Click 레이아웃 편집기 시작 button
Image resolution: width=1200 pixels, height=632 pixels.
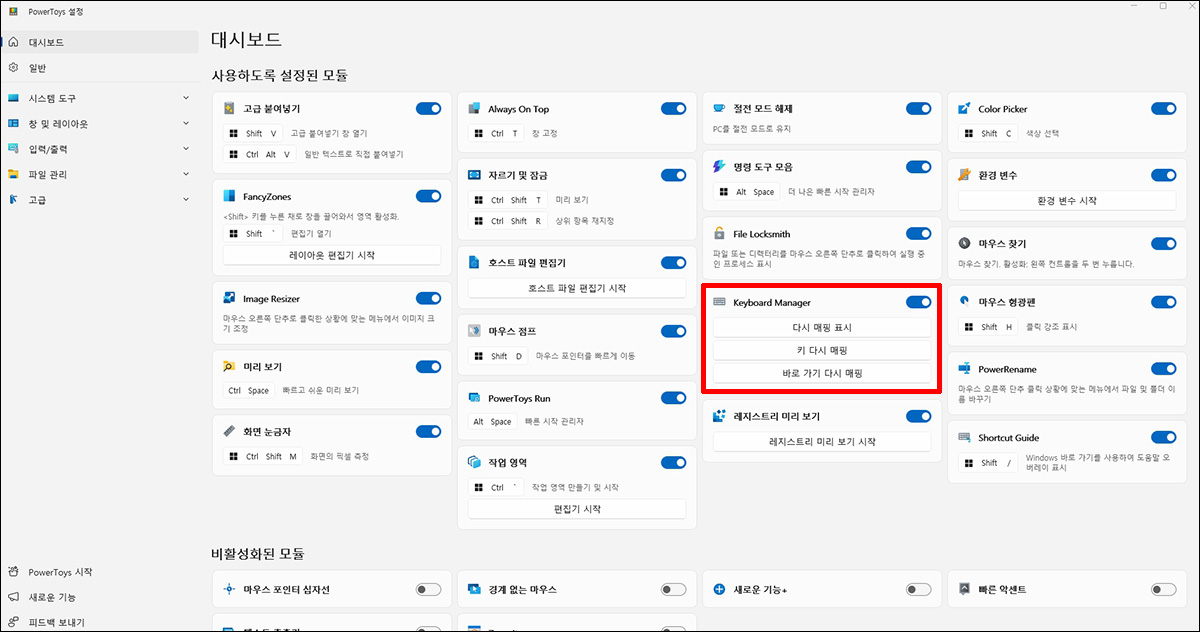point(332,256)
